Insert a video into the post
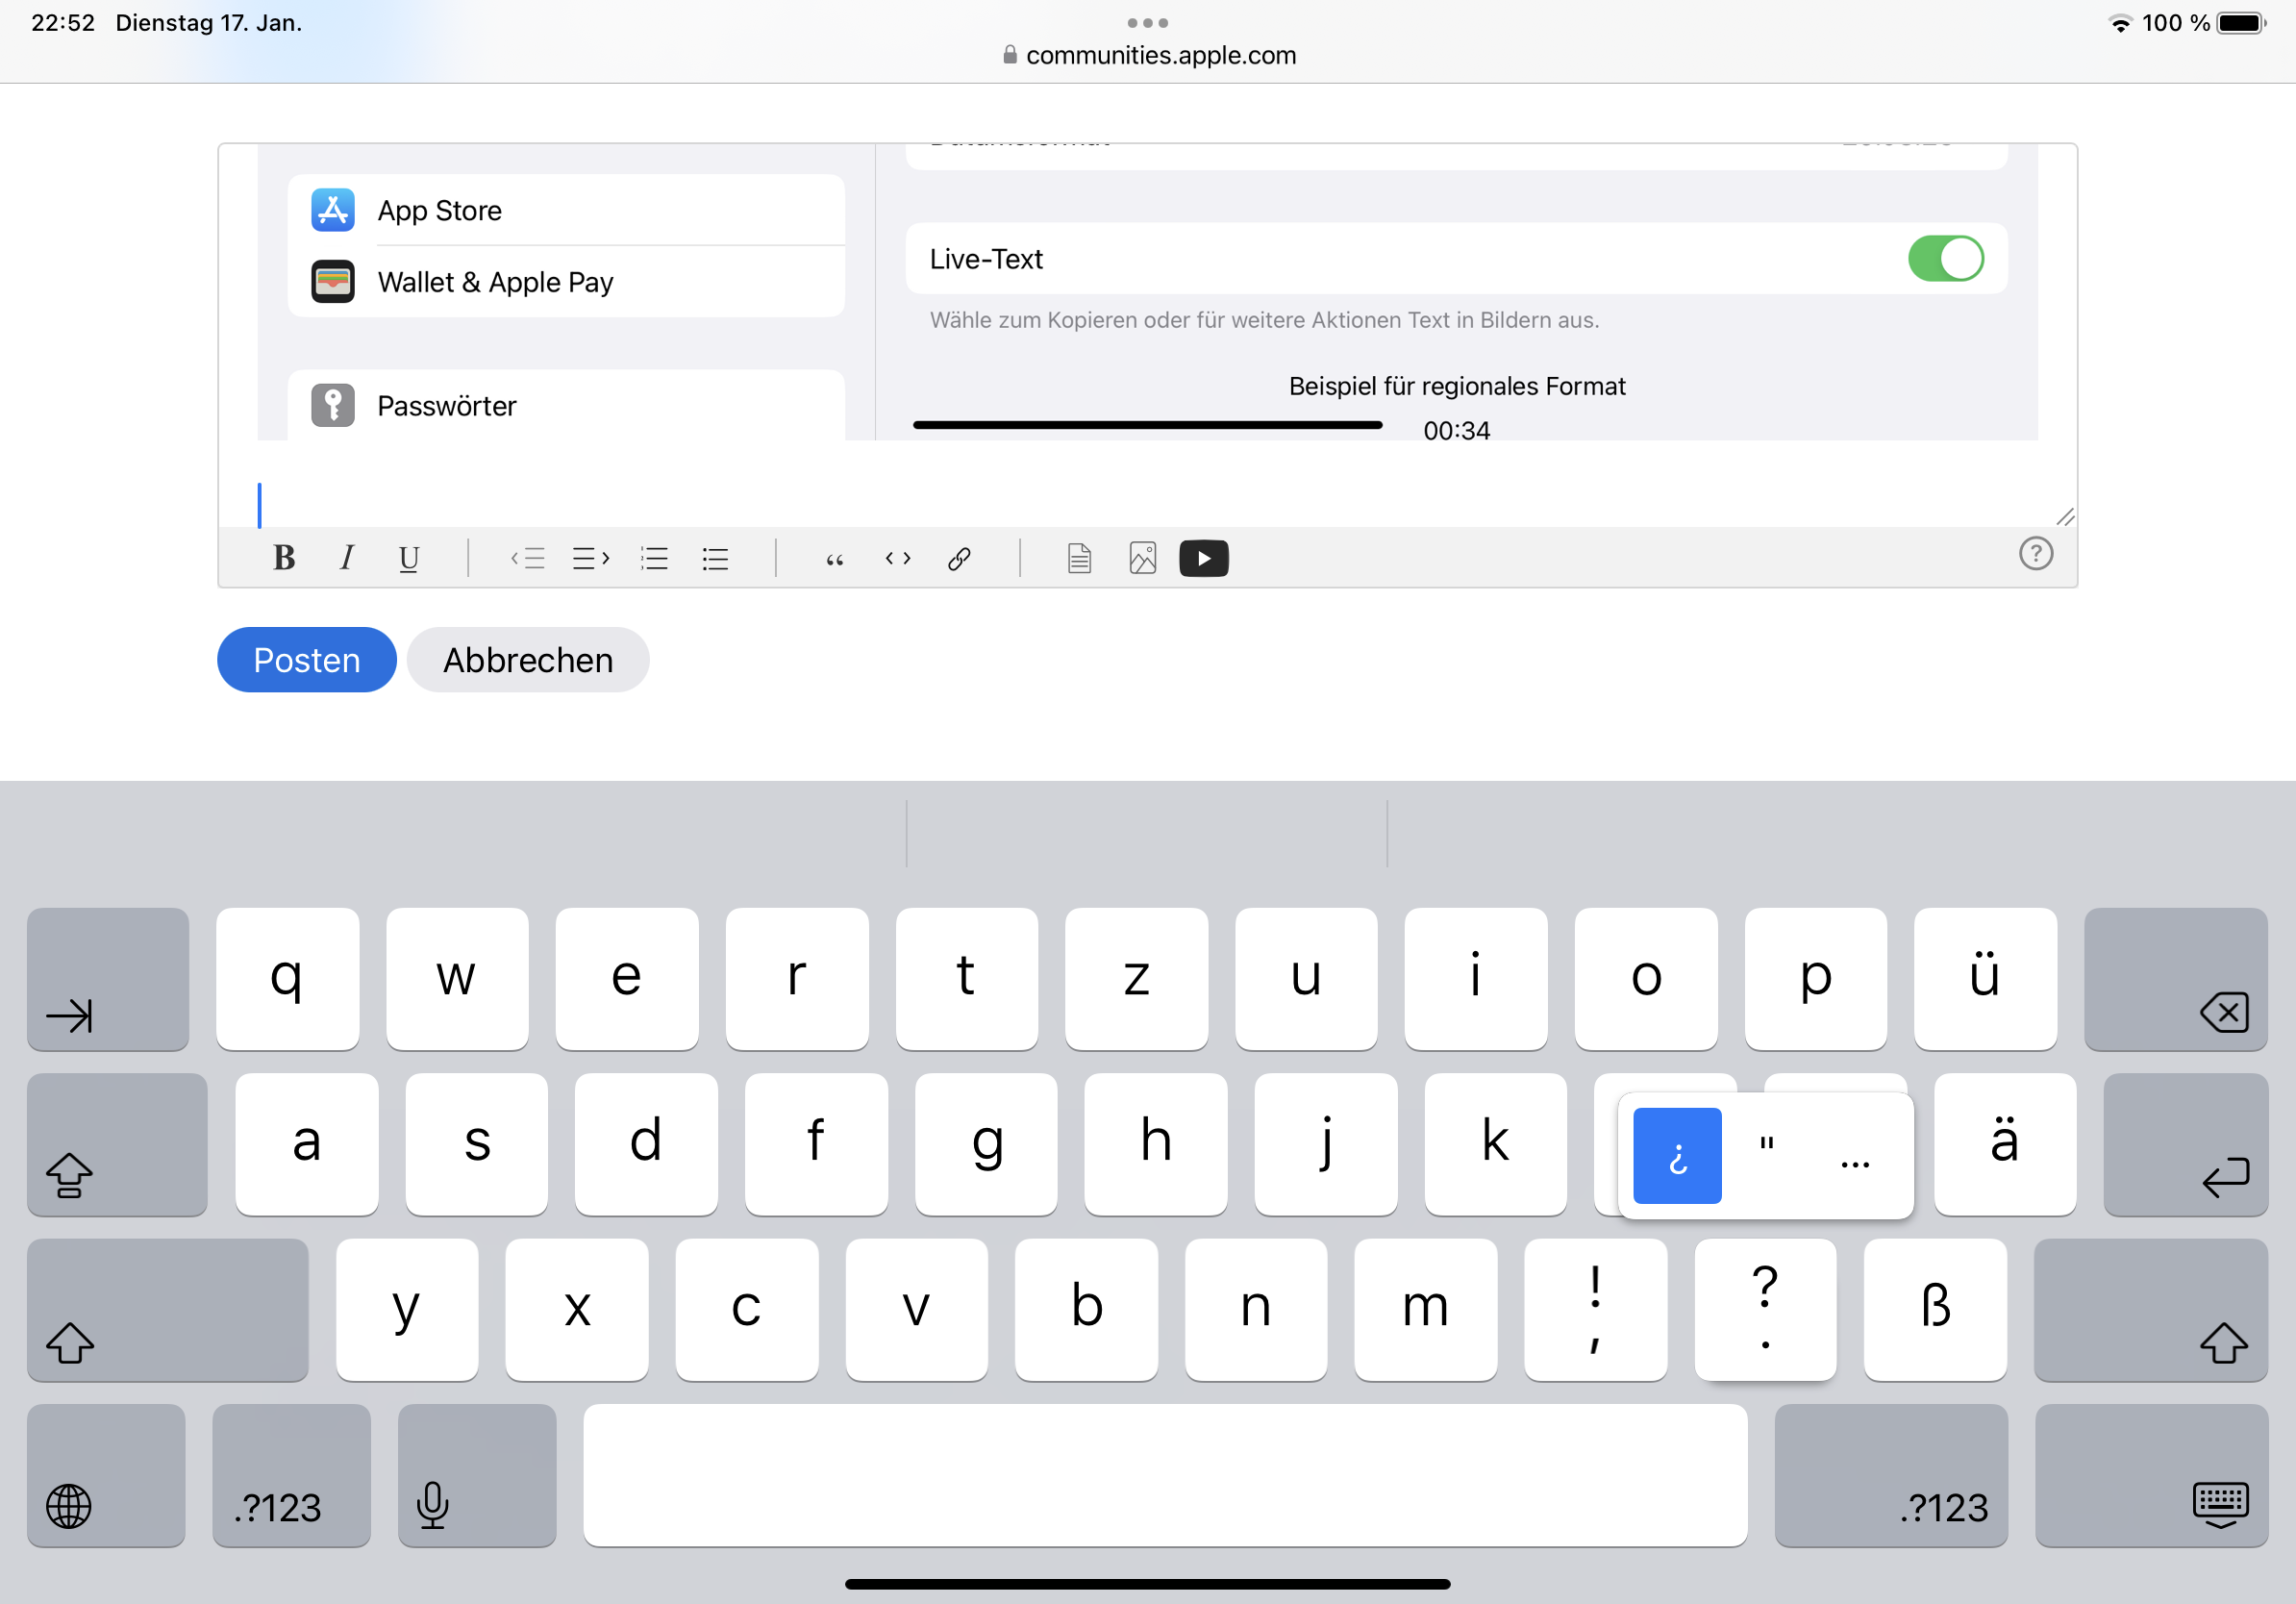Screen dimensions: 2296x1604 tap(1203, 558)
